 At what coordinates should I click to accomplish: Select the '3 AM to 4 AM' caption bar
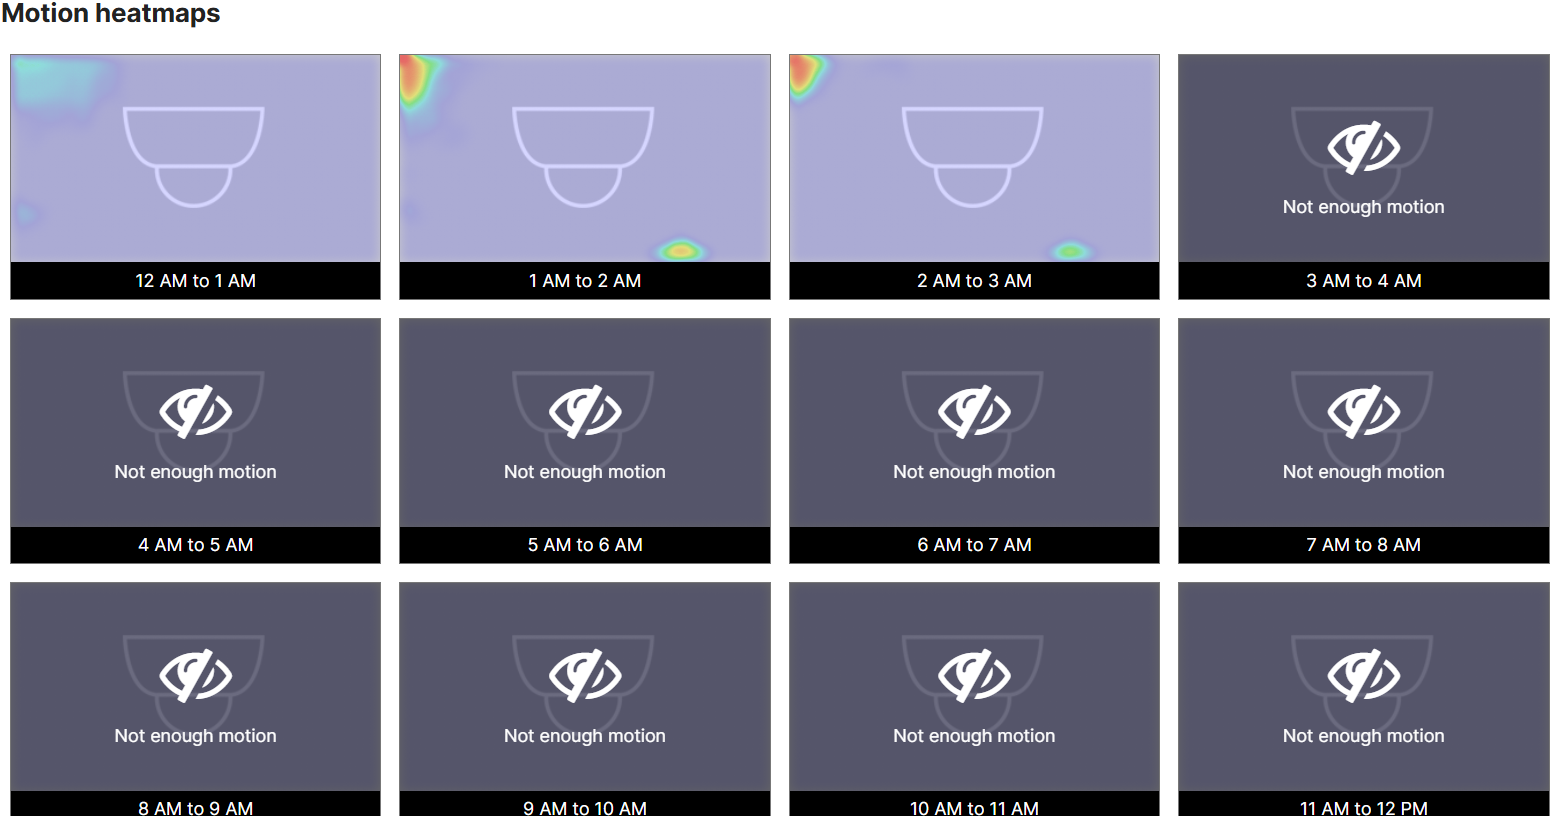click(1364, 281)
